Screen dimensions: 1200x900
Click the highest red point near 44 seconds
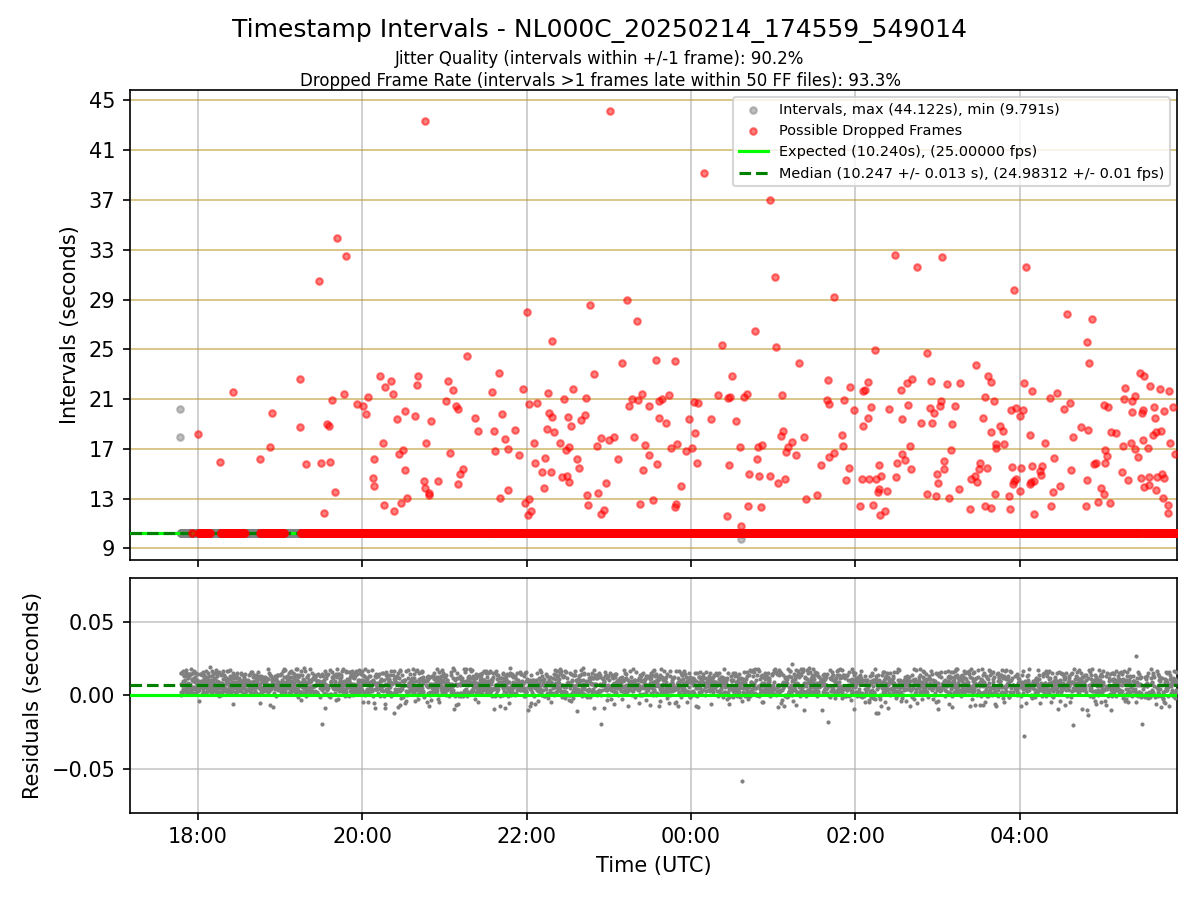(610, 111)
